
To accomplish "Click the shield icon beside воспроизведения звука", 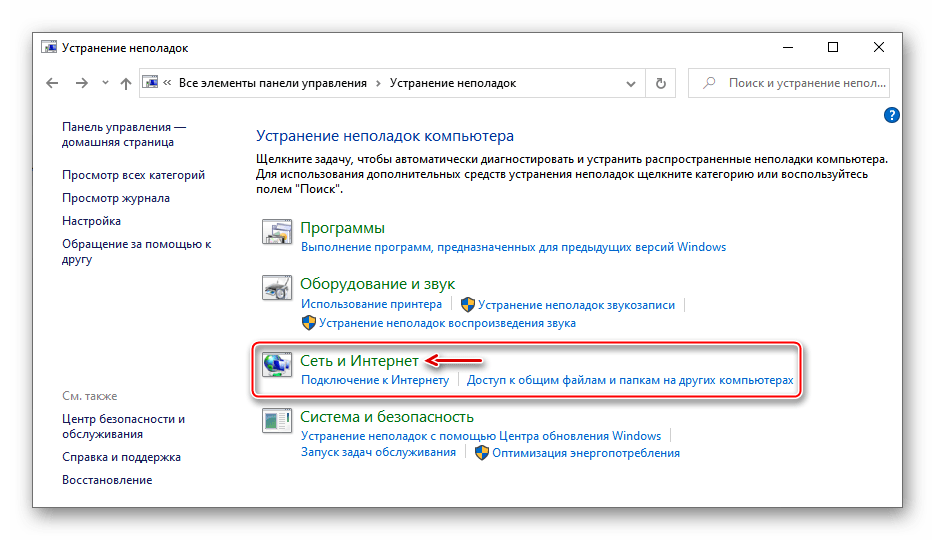I will (x=308, y=323).
